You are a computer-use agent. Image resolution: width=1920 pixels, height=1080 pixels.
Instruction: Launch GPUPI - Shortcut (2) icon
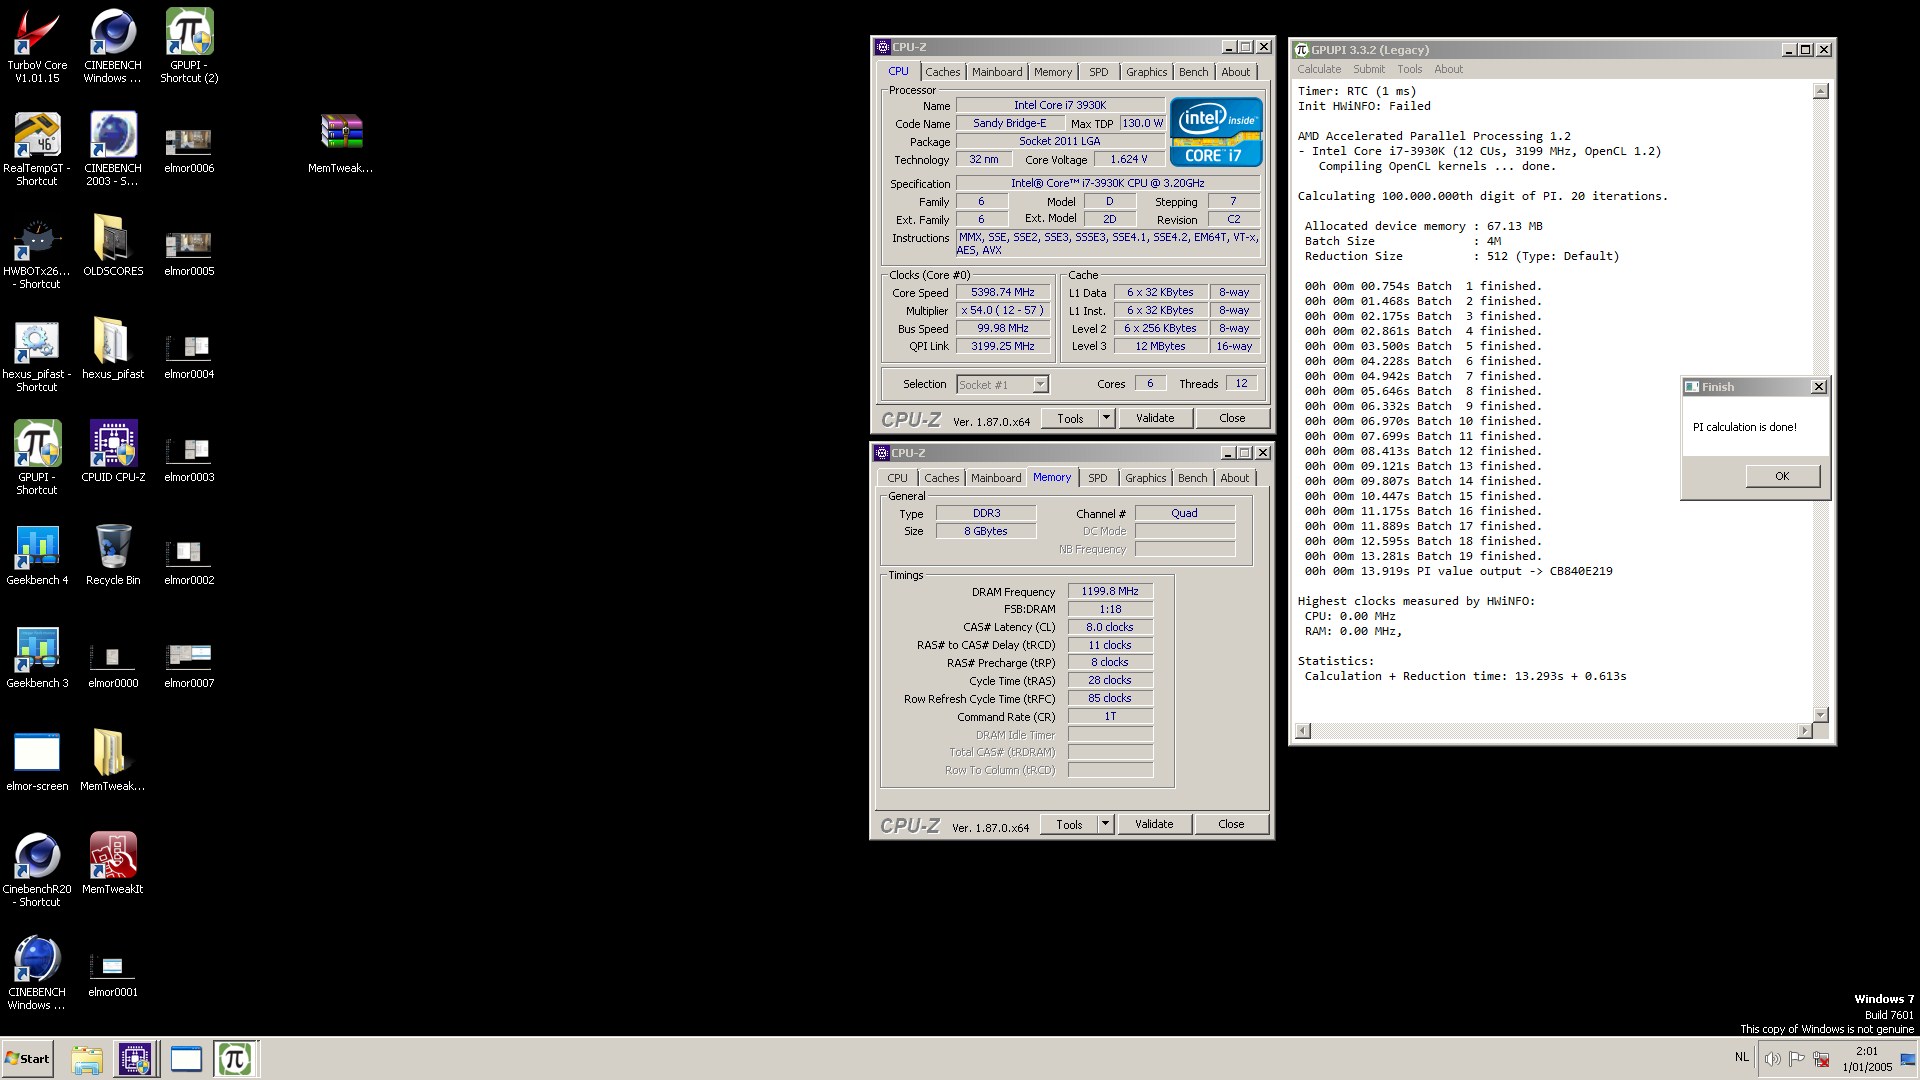pos(189,45)
